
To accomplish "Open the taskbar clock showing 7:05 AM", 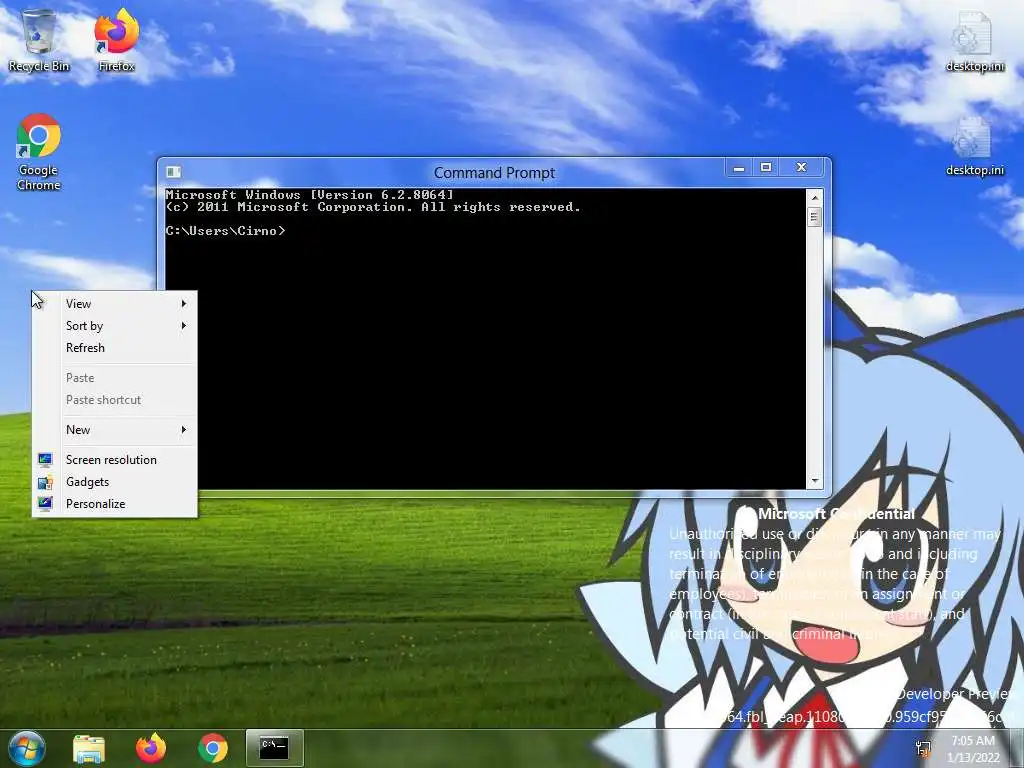I will [973, 749].
